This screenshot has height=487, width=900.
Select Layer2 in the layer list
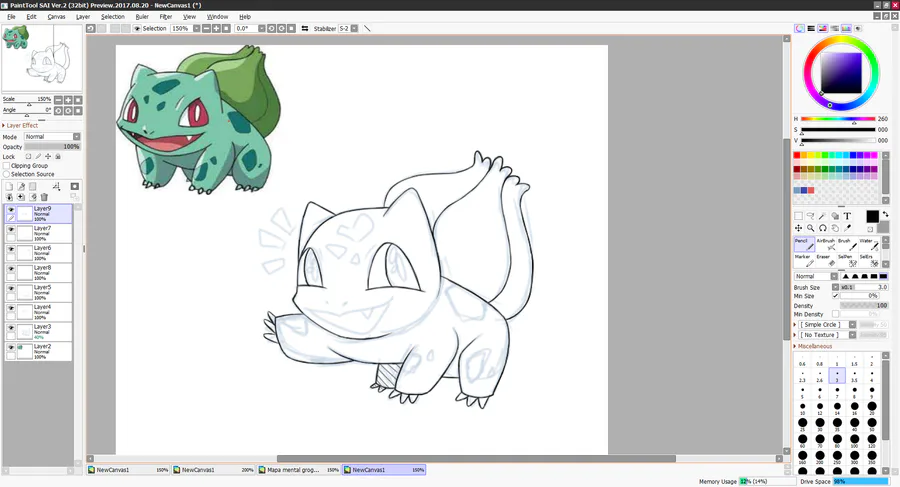click(x=39, y=351)
